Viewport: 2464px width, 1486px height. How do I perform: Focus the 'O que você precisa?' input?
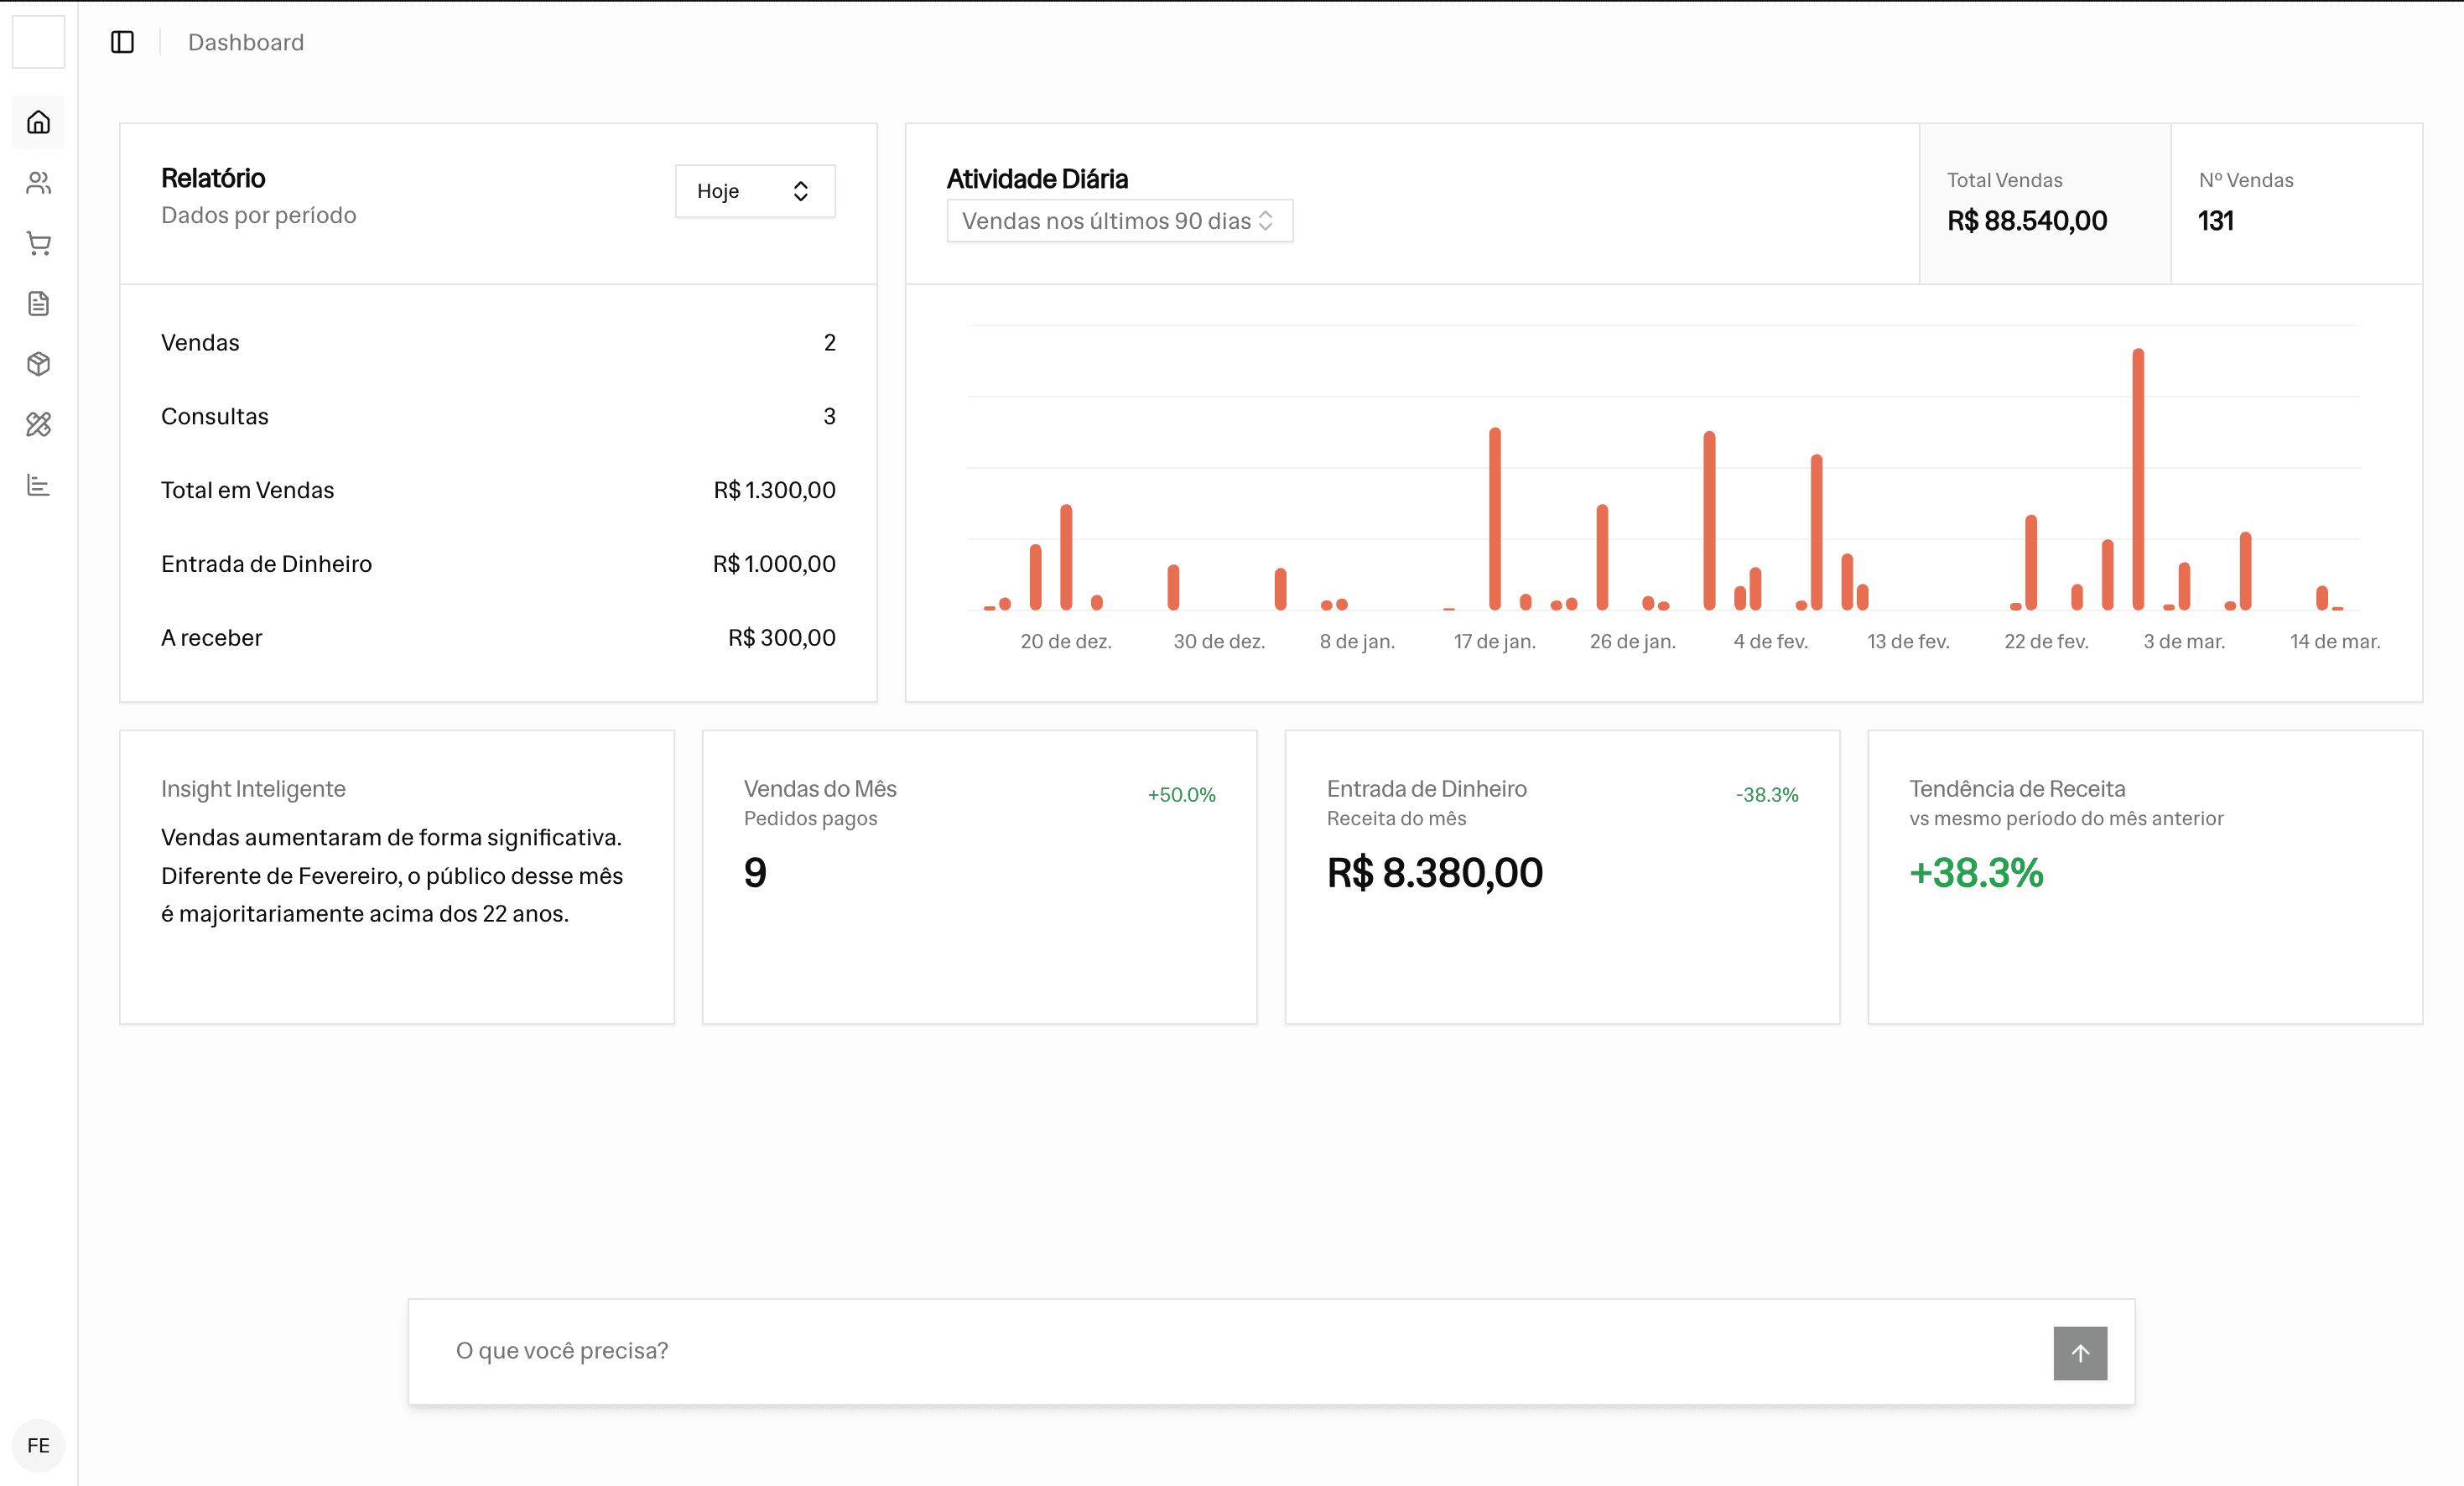click(x=1200, y=1351)
